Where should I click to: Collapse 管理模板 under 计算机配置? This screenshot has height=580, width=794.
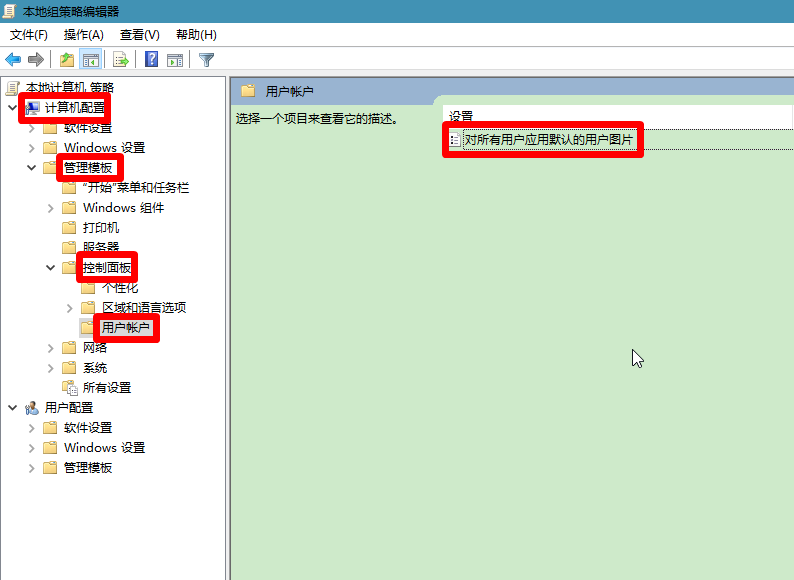tap(31, 168)
